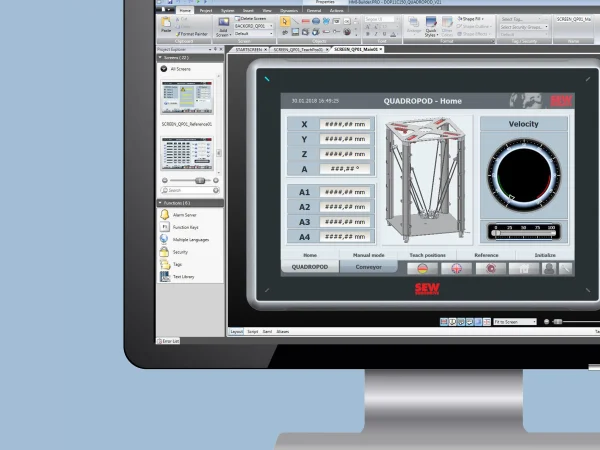
Task: Open the Select Tag dropdown
Action: click(521, 19)
